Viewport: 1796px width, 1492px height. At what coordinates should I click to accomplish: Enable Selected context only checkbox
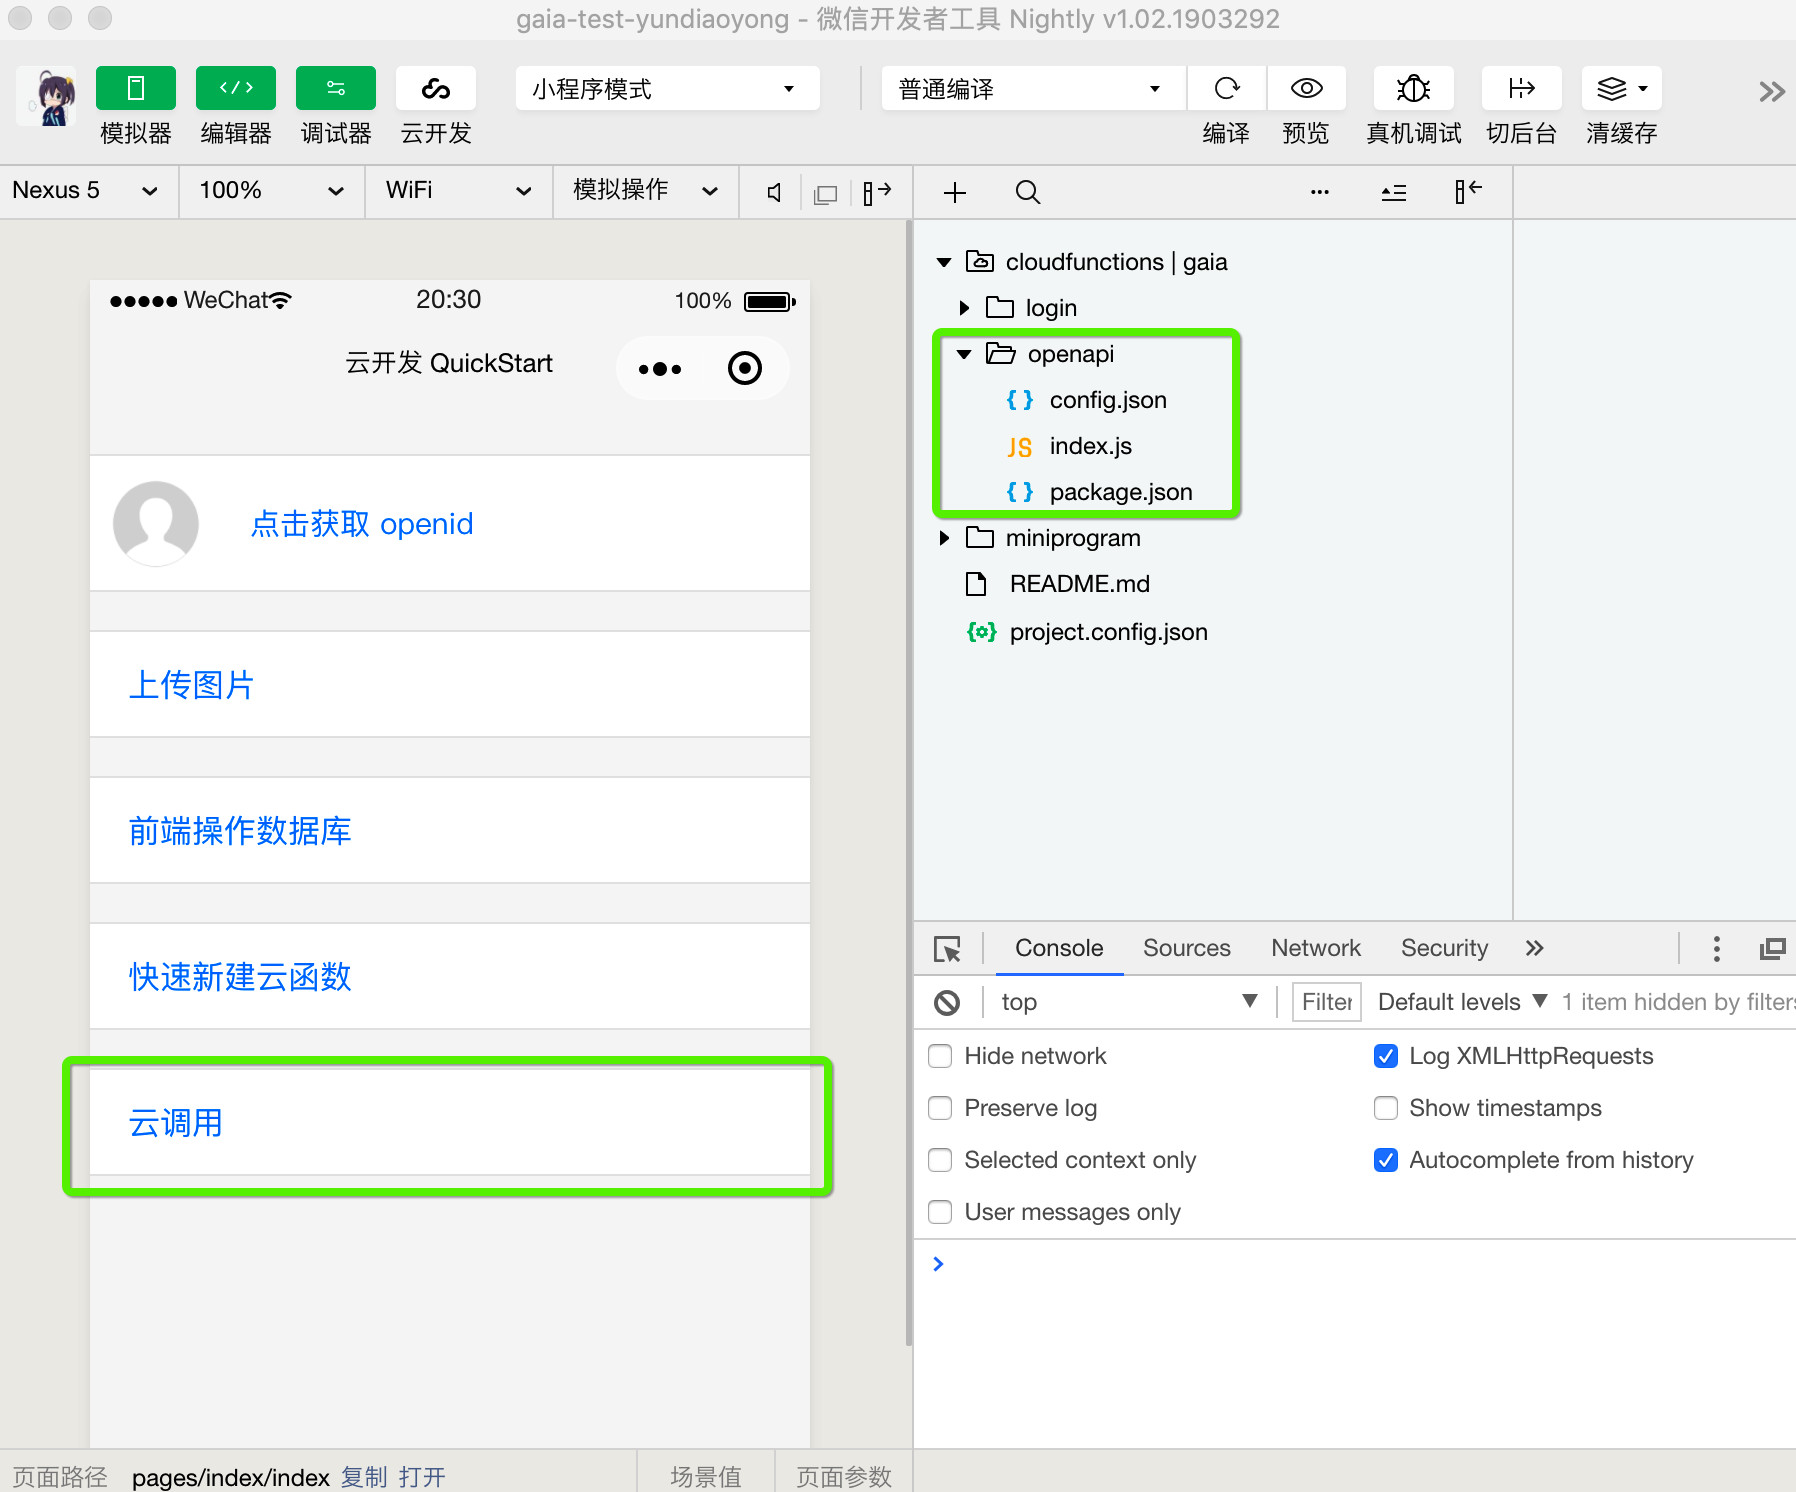[940, 1160]
